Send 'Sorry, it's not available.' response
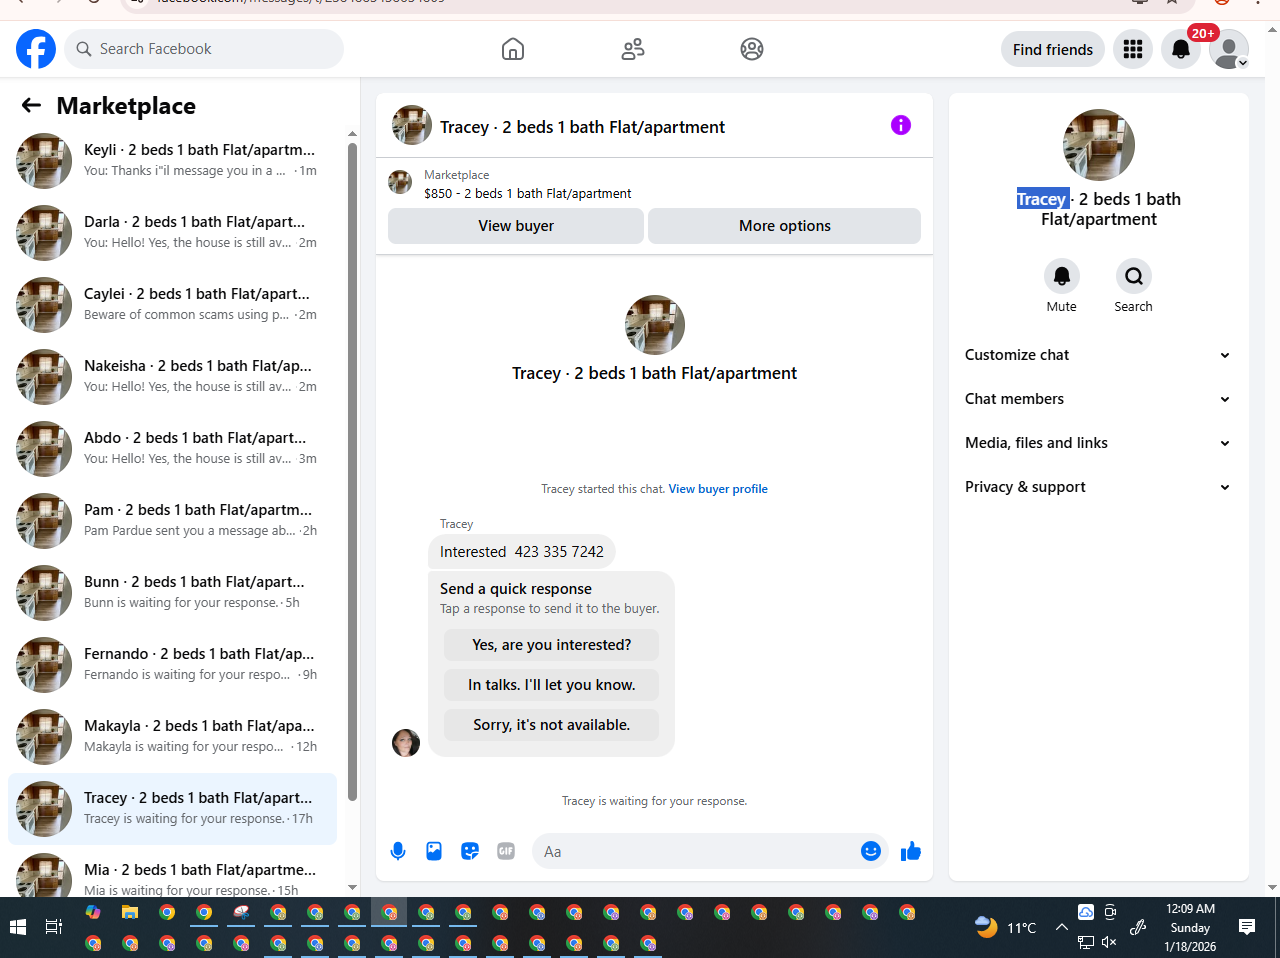The height and width of the screenshot is (958, 1280). click(x=552, y=725)
